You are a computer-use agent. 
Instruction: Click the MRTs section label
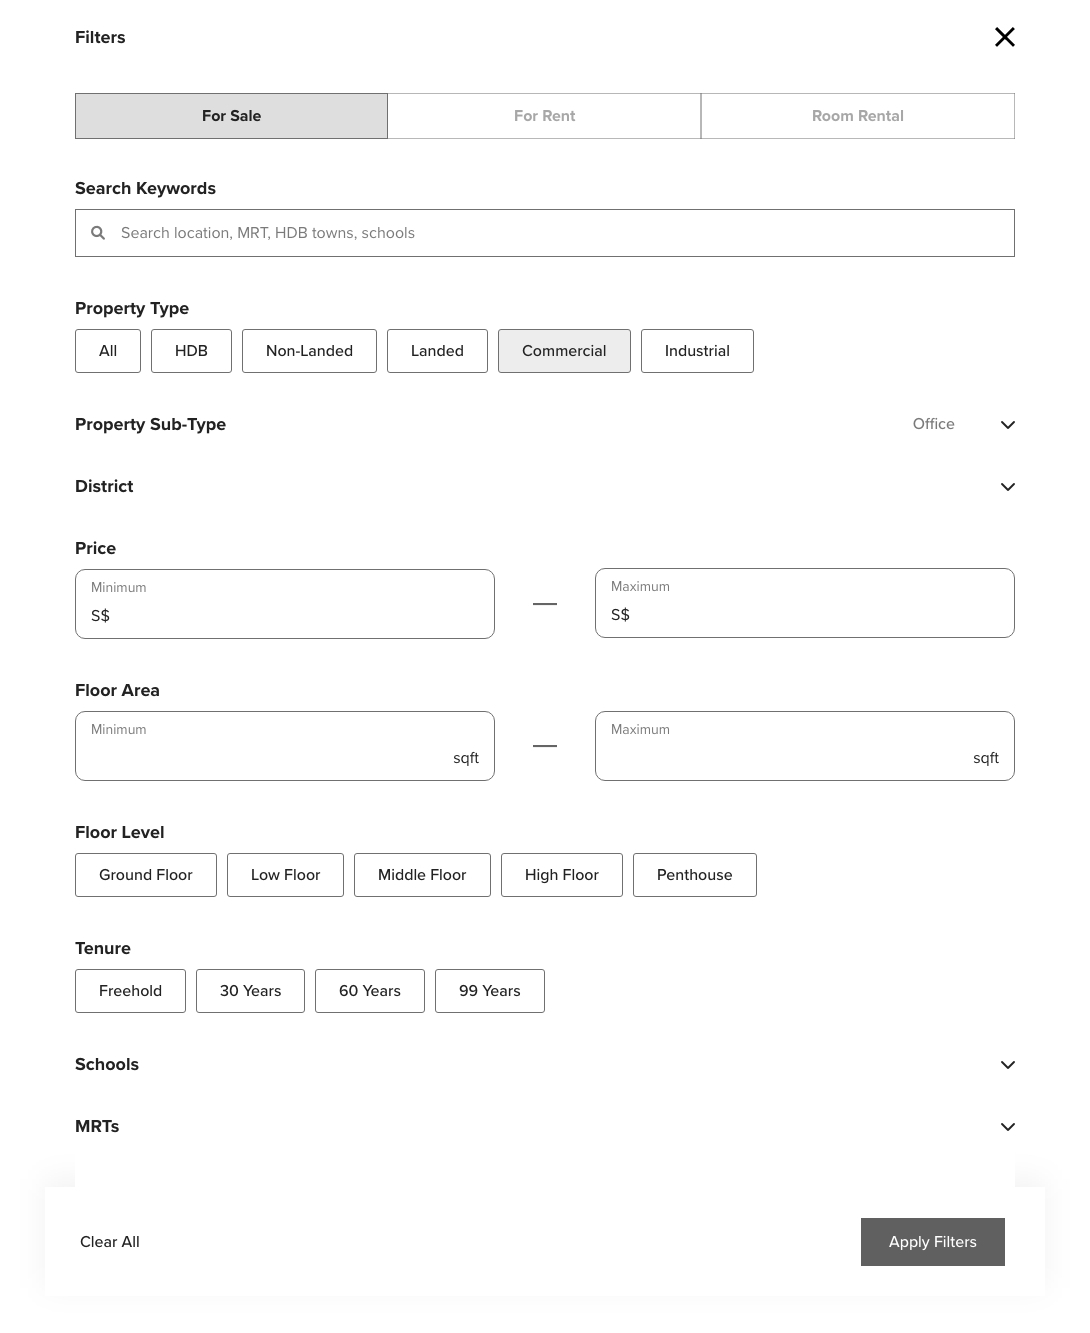click(97, 1126)
